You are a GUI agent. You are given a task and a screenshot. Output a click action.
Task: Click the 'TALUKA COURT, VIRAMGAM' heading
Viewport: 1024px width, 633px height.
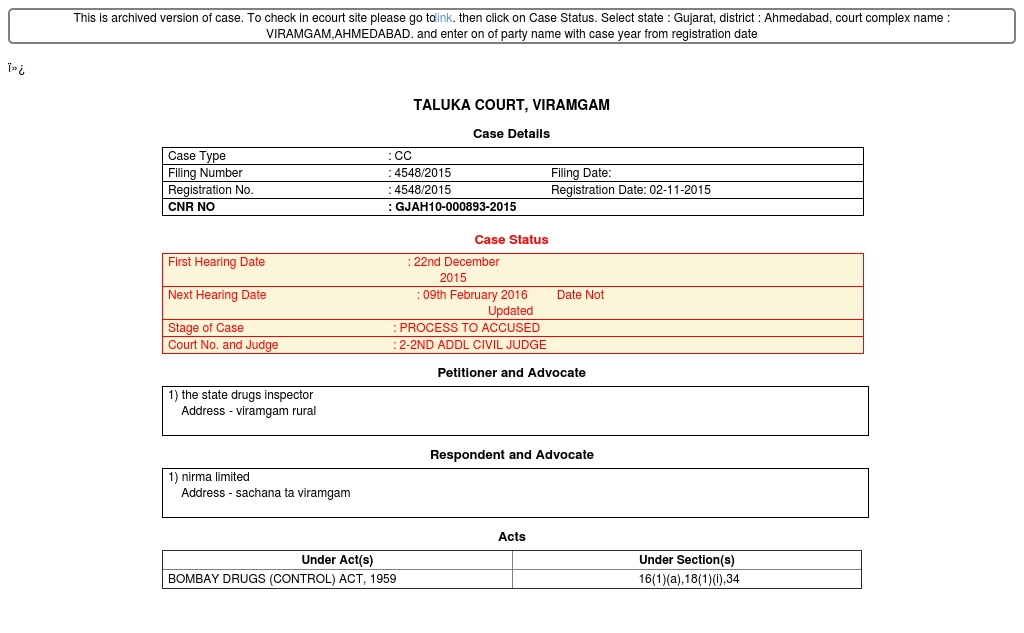click(x=511, y=105)
